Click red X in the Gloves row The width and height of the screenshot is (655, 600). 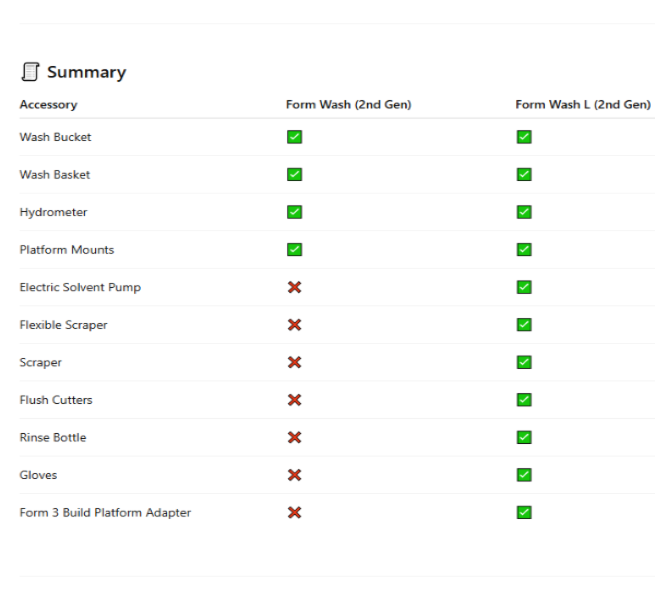pos(294,475)
